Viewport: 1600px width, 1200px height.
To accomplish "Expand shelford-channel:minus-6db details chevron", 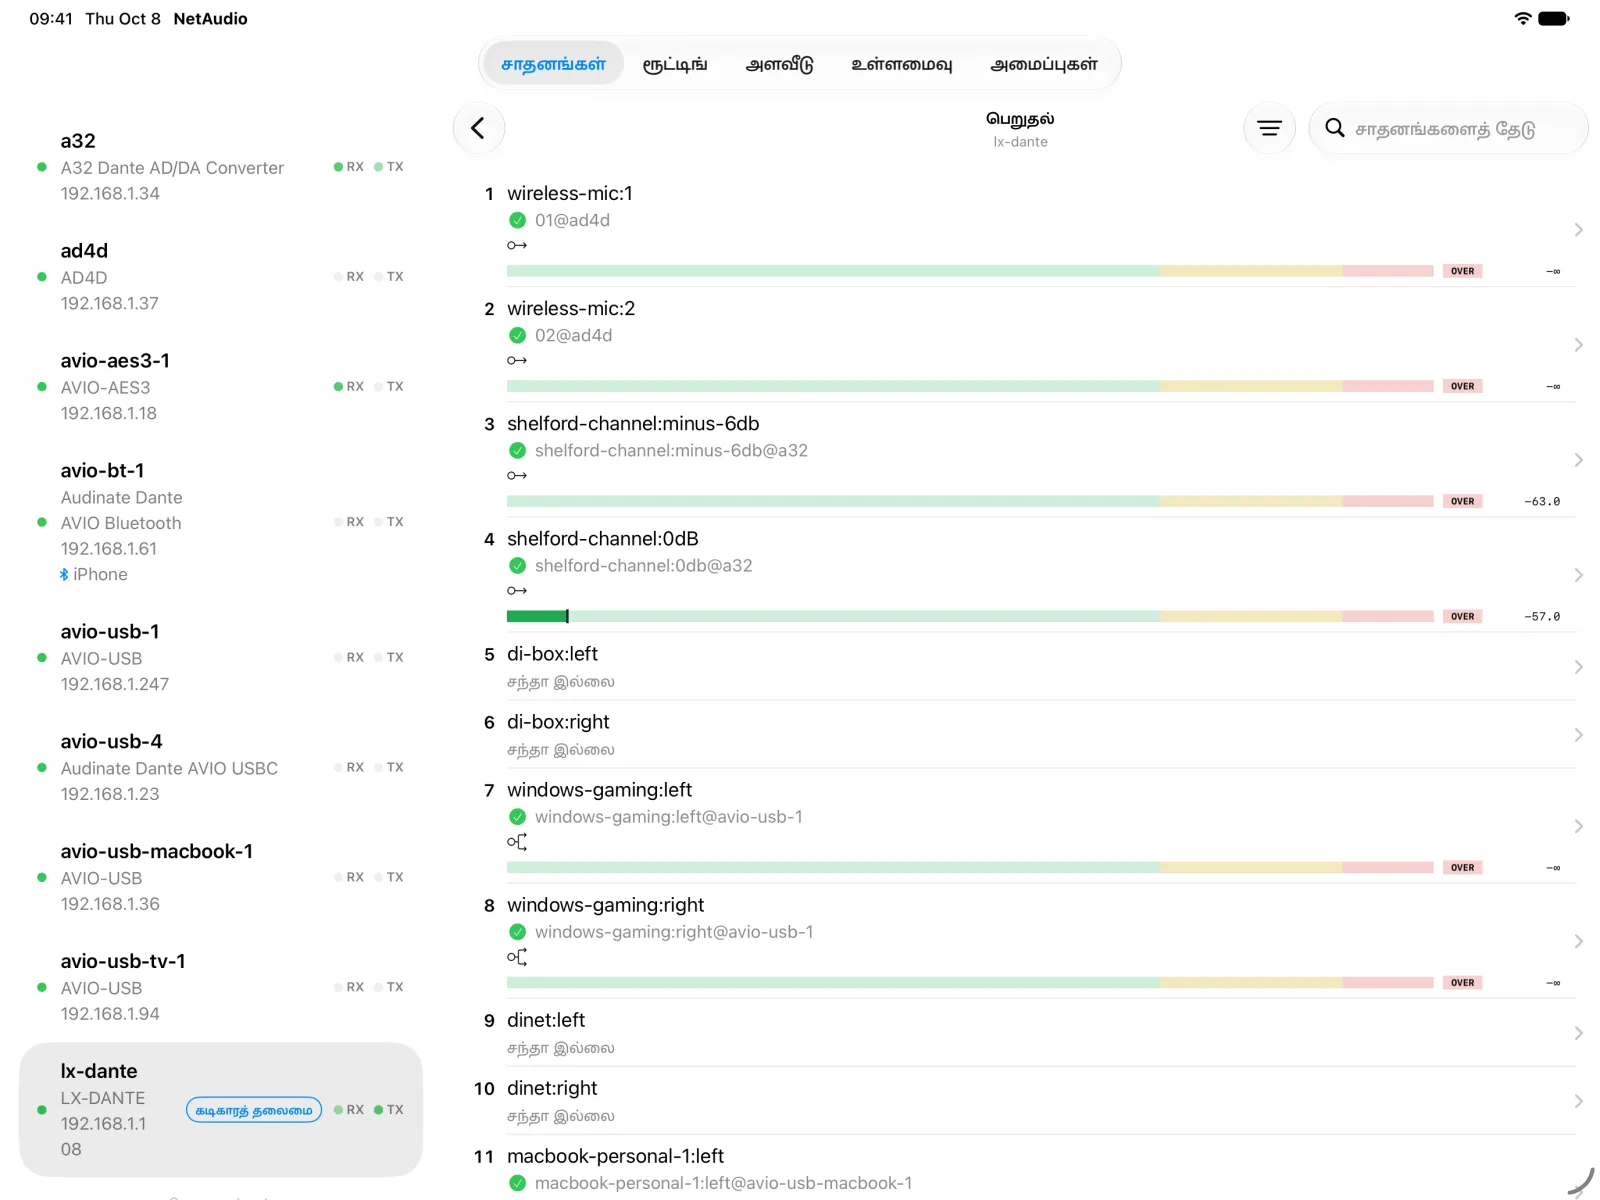I will pyautogui.click(x=1578, y=460).
